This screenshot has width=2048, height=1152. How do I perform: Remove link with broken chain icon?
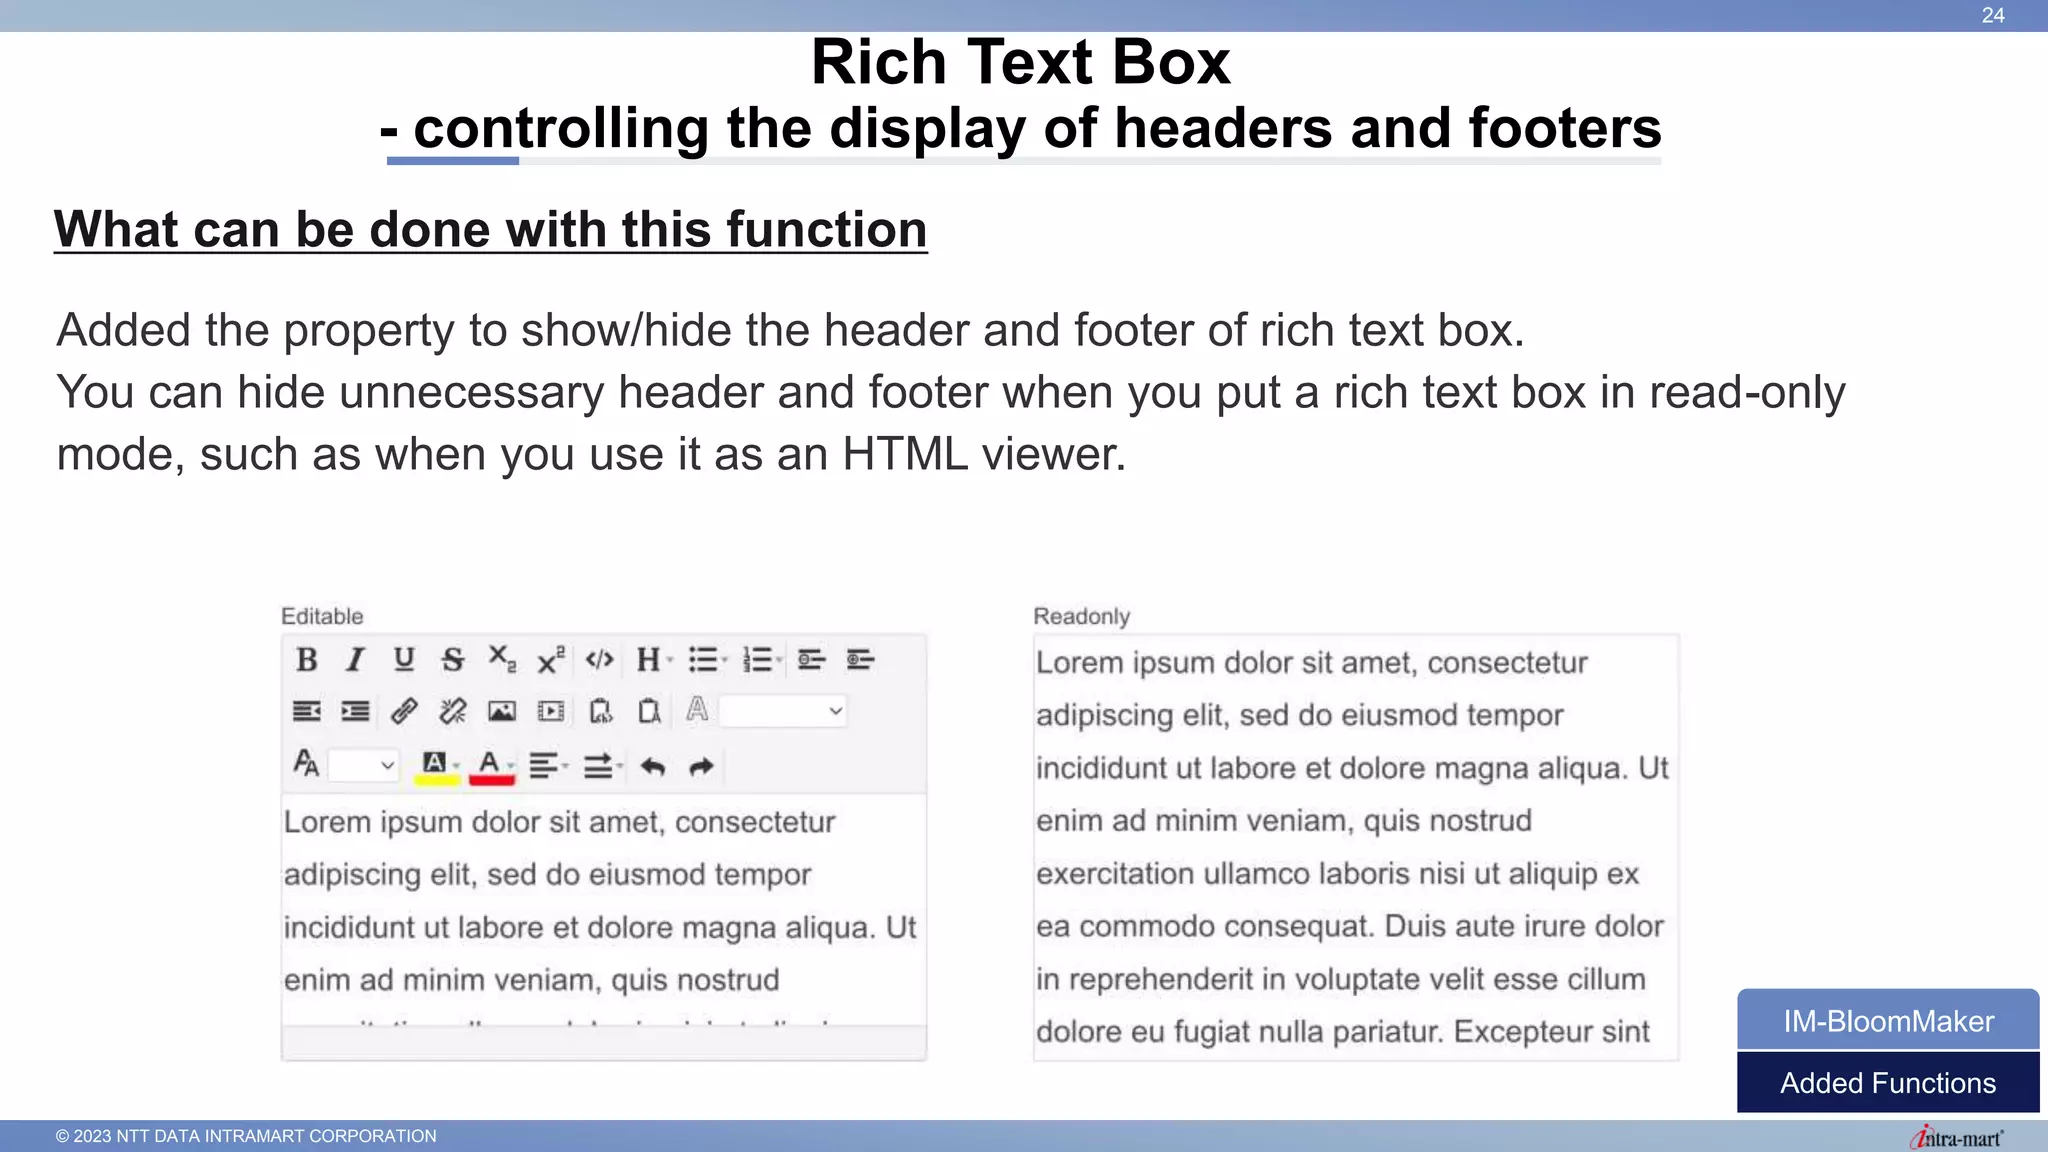(453, 712)
